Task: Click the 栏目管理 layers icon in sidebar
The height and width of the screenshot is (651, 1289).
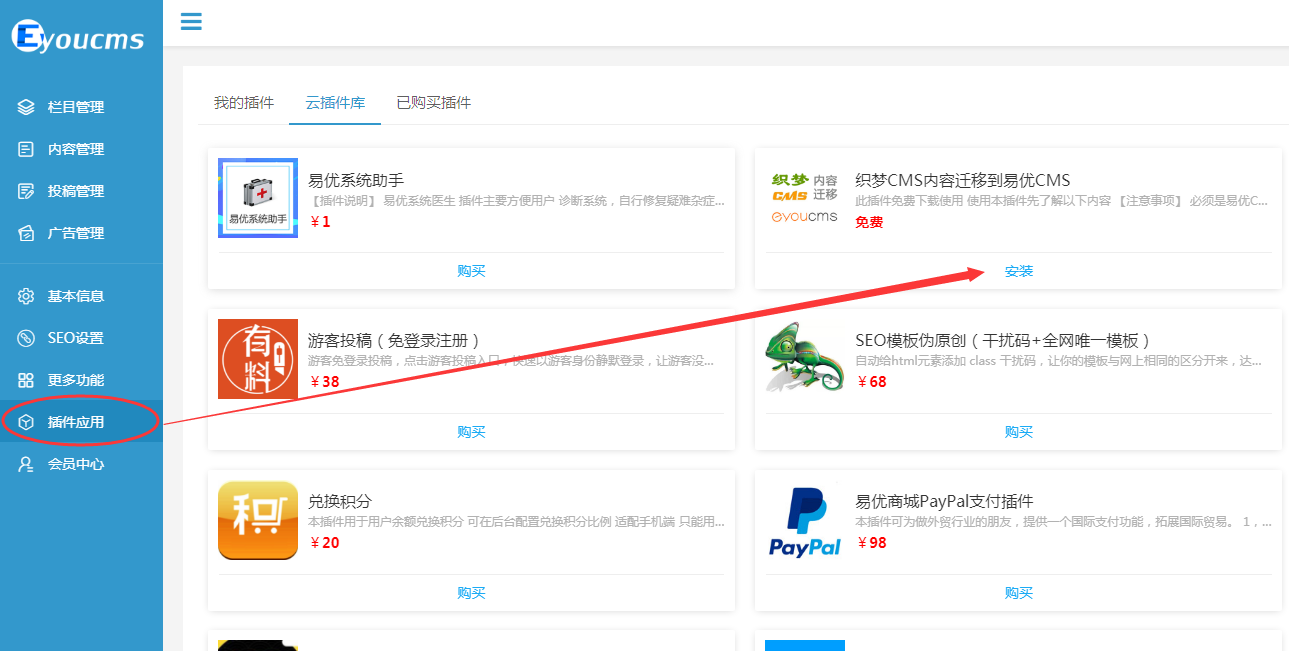Action: coord(26,107)
